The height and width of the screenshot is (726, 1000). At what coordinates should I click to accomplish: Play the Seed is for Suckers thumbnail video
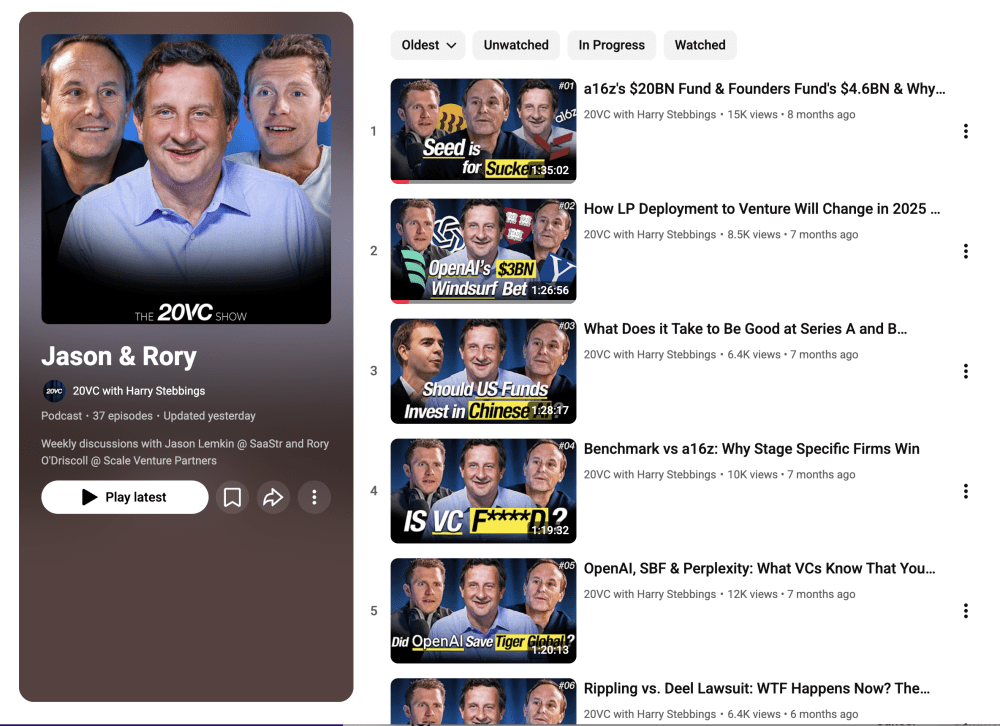483,131
